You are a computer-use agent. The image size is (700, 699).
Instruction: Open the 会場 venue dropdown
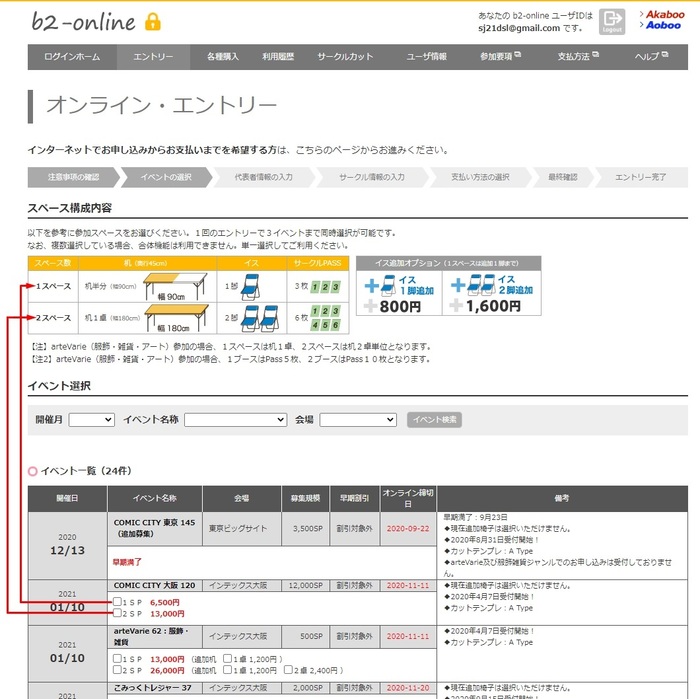click(x=358, y=420)
